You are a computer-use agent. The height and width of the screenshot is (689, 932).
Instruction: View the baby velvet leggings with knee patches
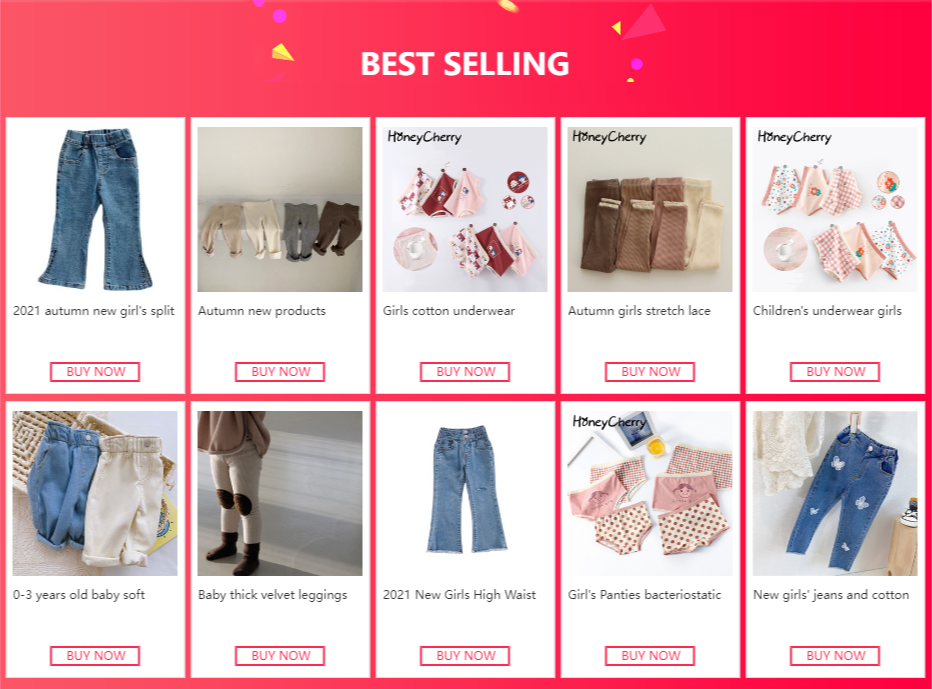280,493
